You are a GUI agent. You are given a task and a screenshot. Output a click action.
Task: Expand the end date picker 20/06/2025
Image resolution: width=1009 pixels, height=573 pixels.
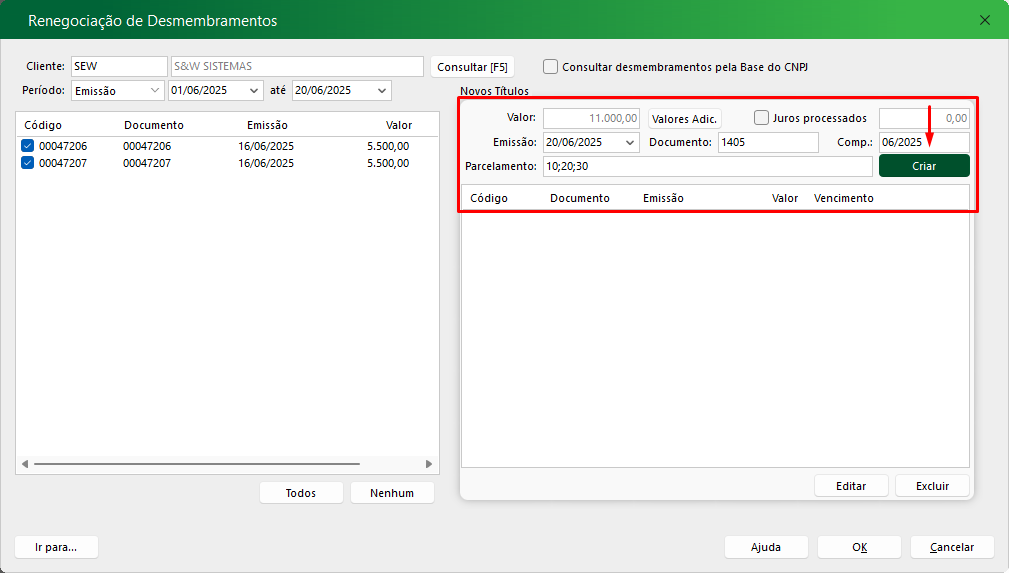(x=381, y=91)
